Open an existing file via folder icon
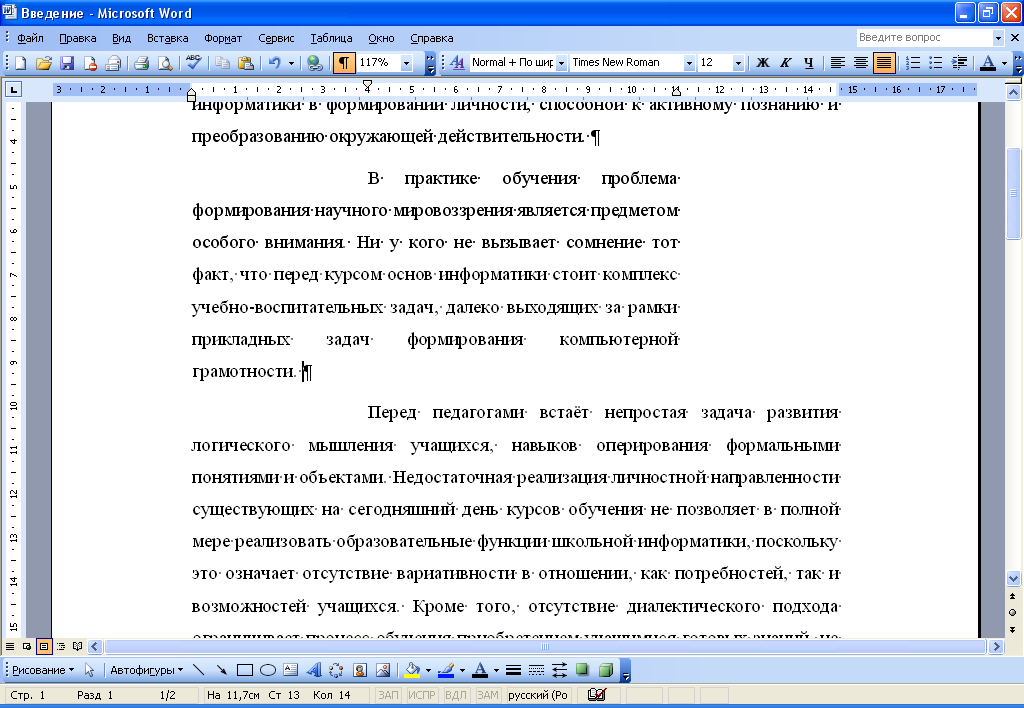Image resolution: width=1024 pixels, height=708 pixels. click(43, 63)
